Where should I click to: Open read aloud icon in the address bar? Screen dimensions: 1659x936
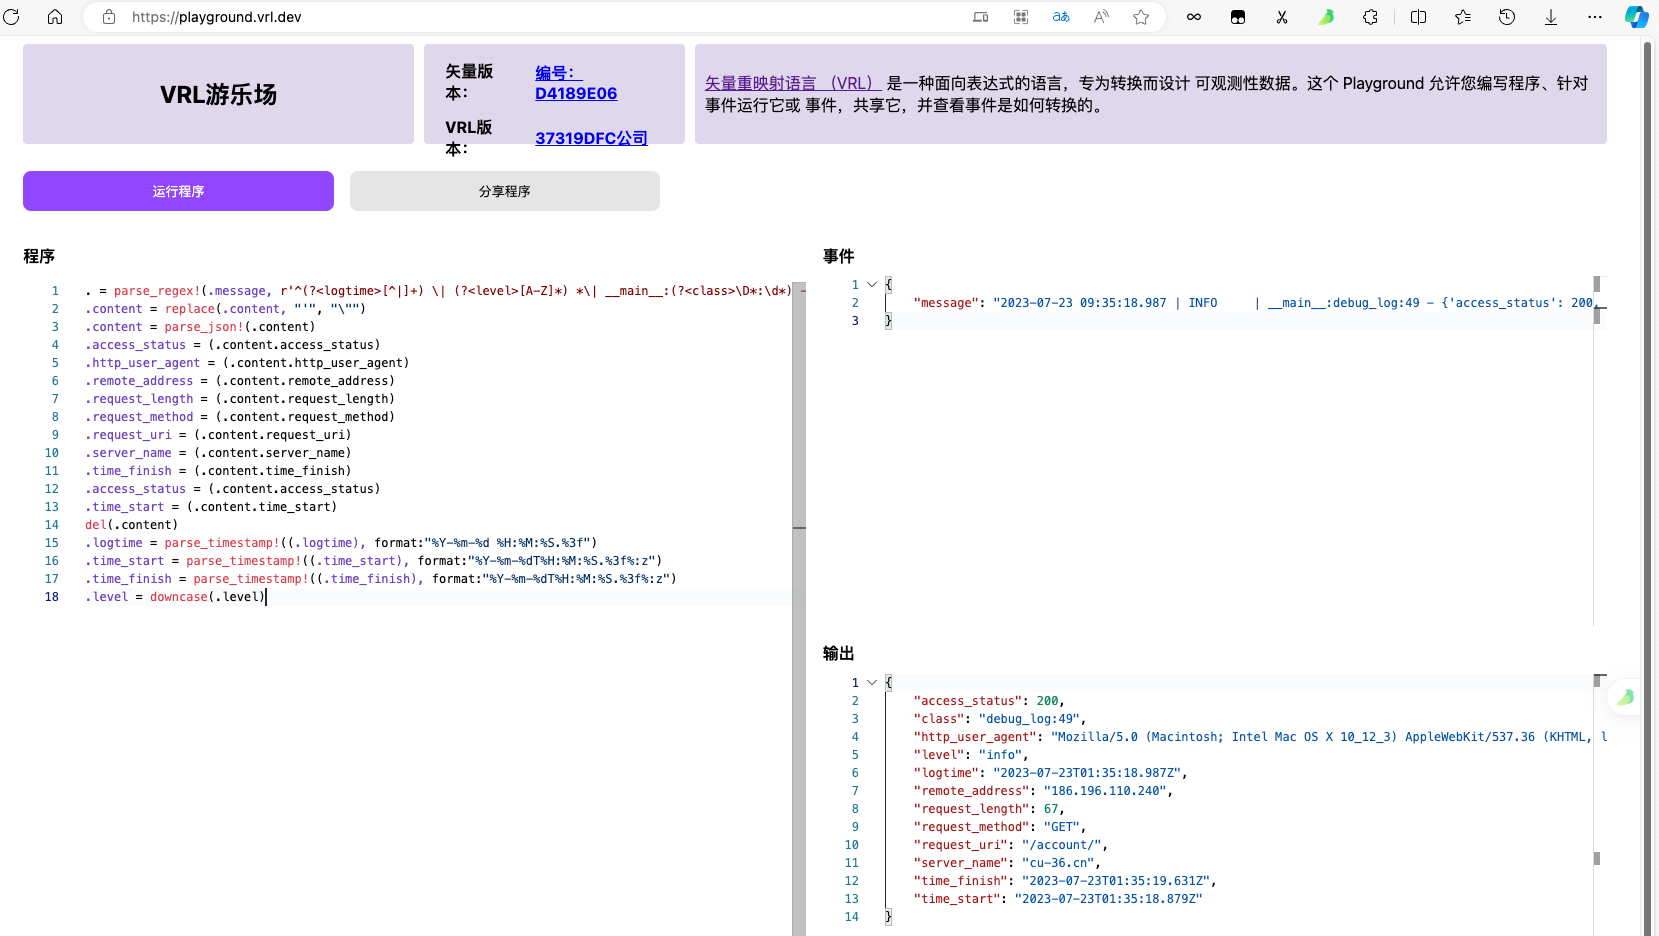coord(1101,17)
